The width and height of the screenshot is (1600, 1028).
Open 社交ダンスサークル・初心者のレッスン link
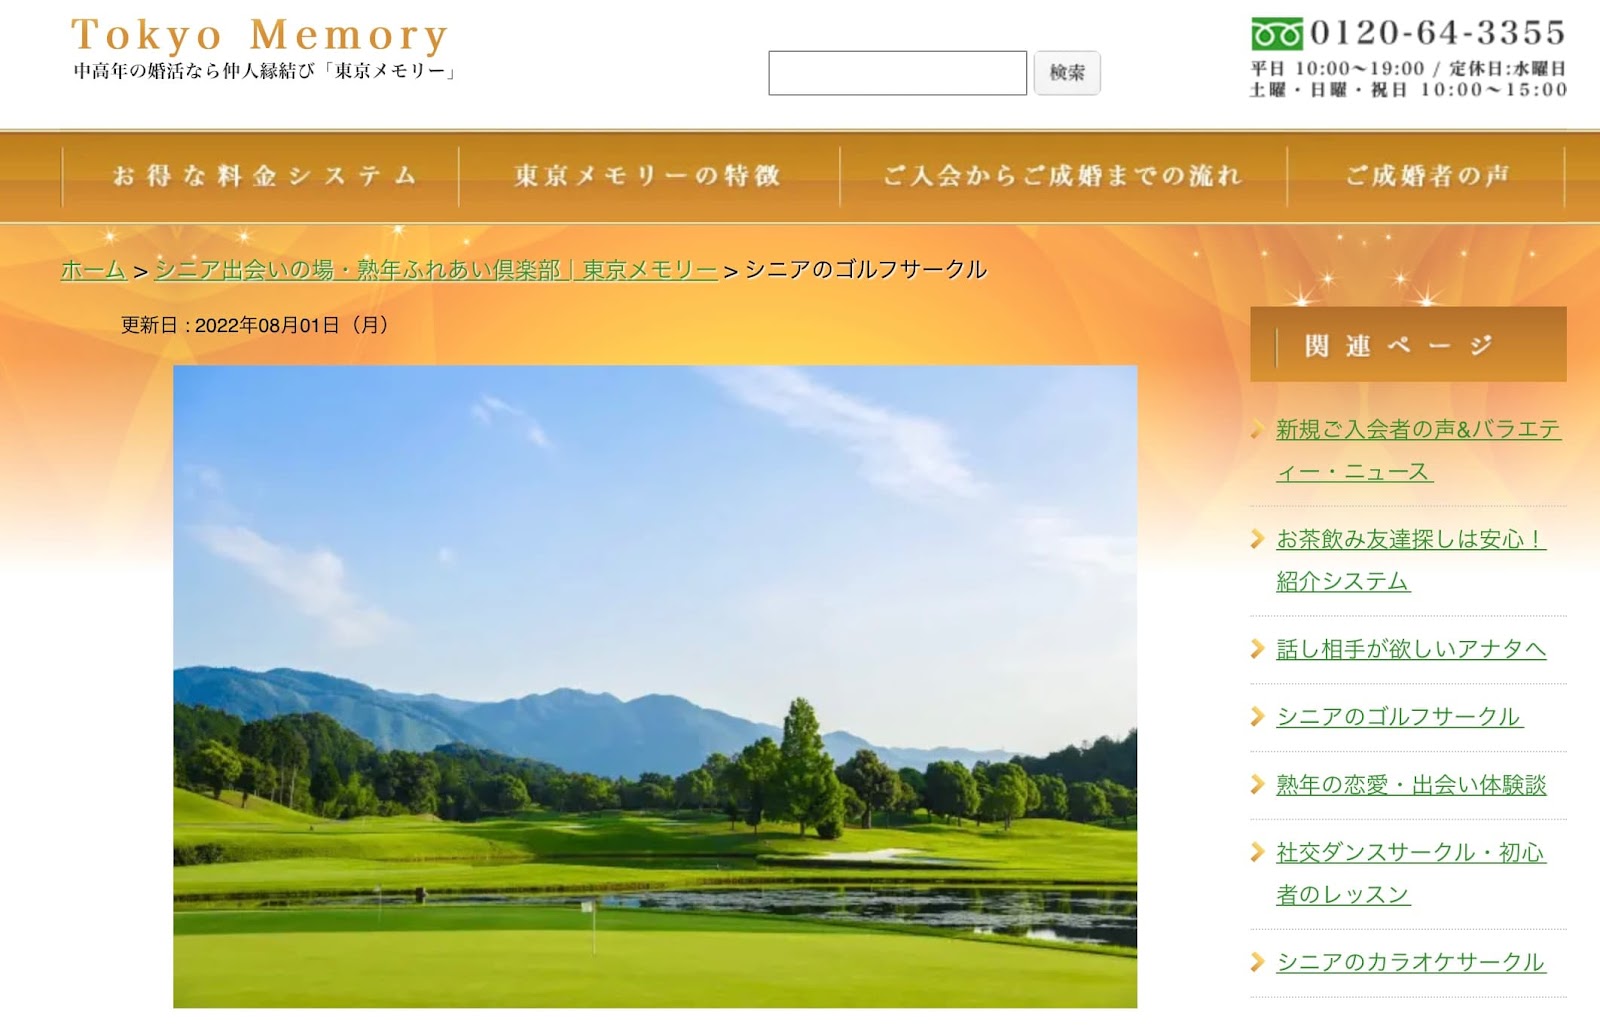coord(1410,873)
